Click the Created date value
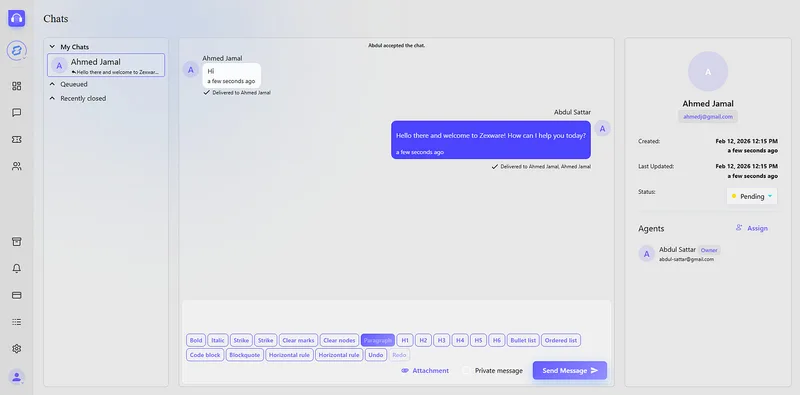The height and width of the screenshot is (395, 800). click(746, 145)
